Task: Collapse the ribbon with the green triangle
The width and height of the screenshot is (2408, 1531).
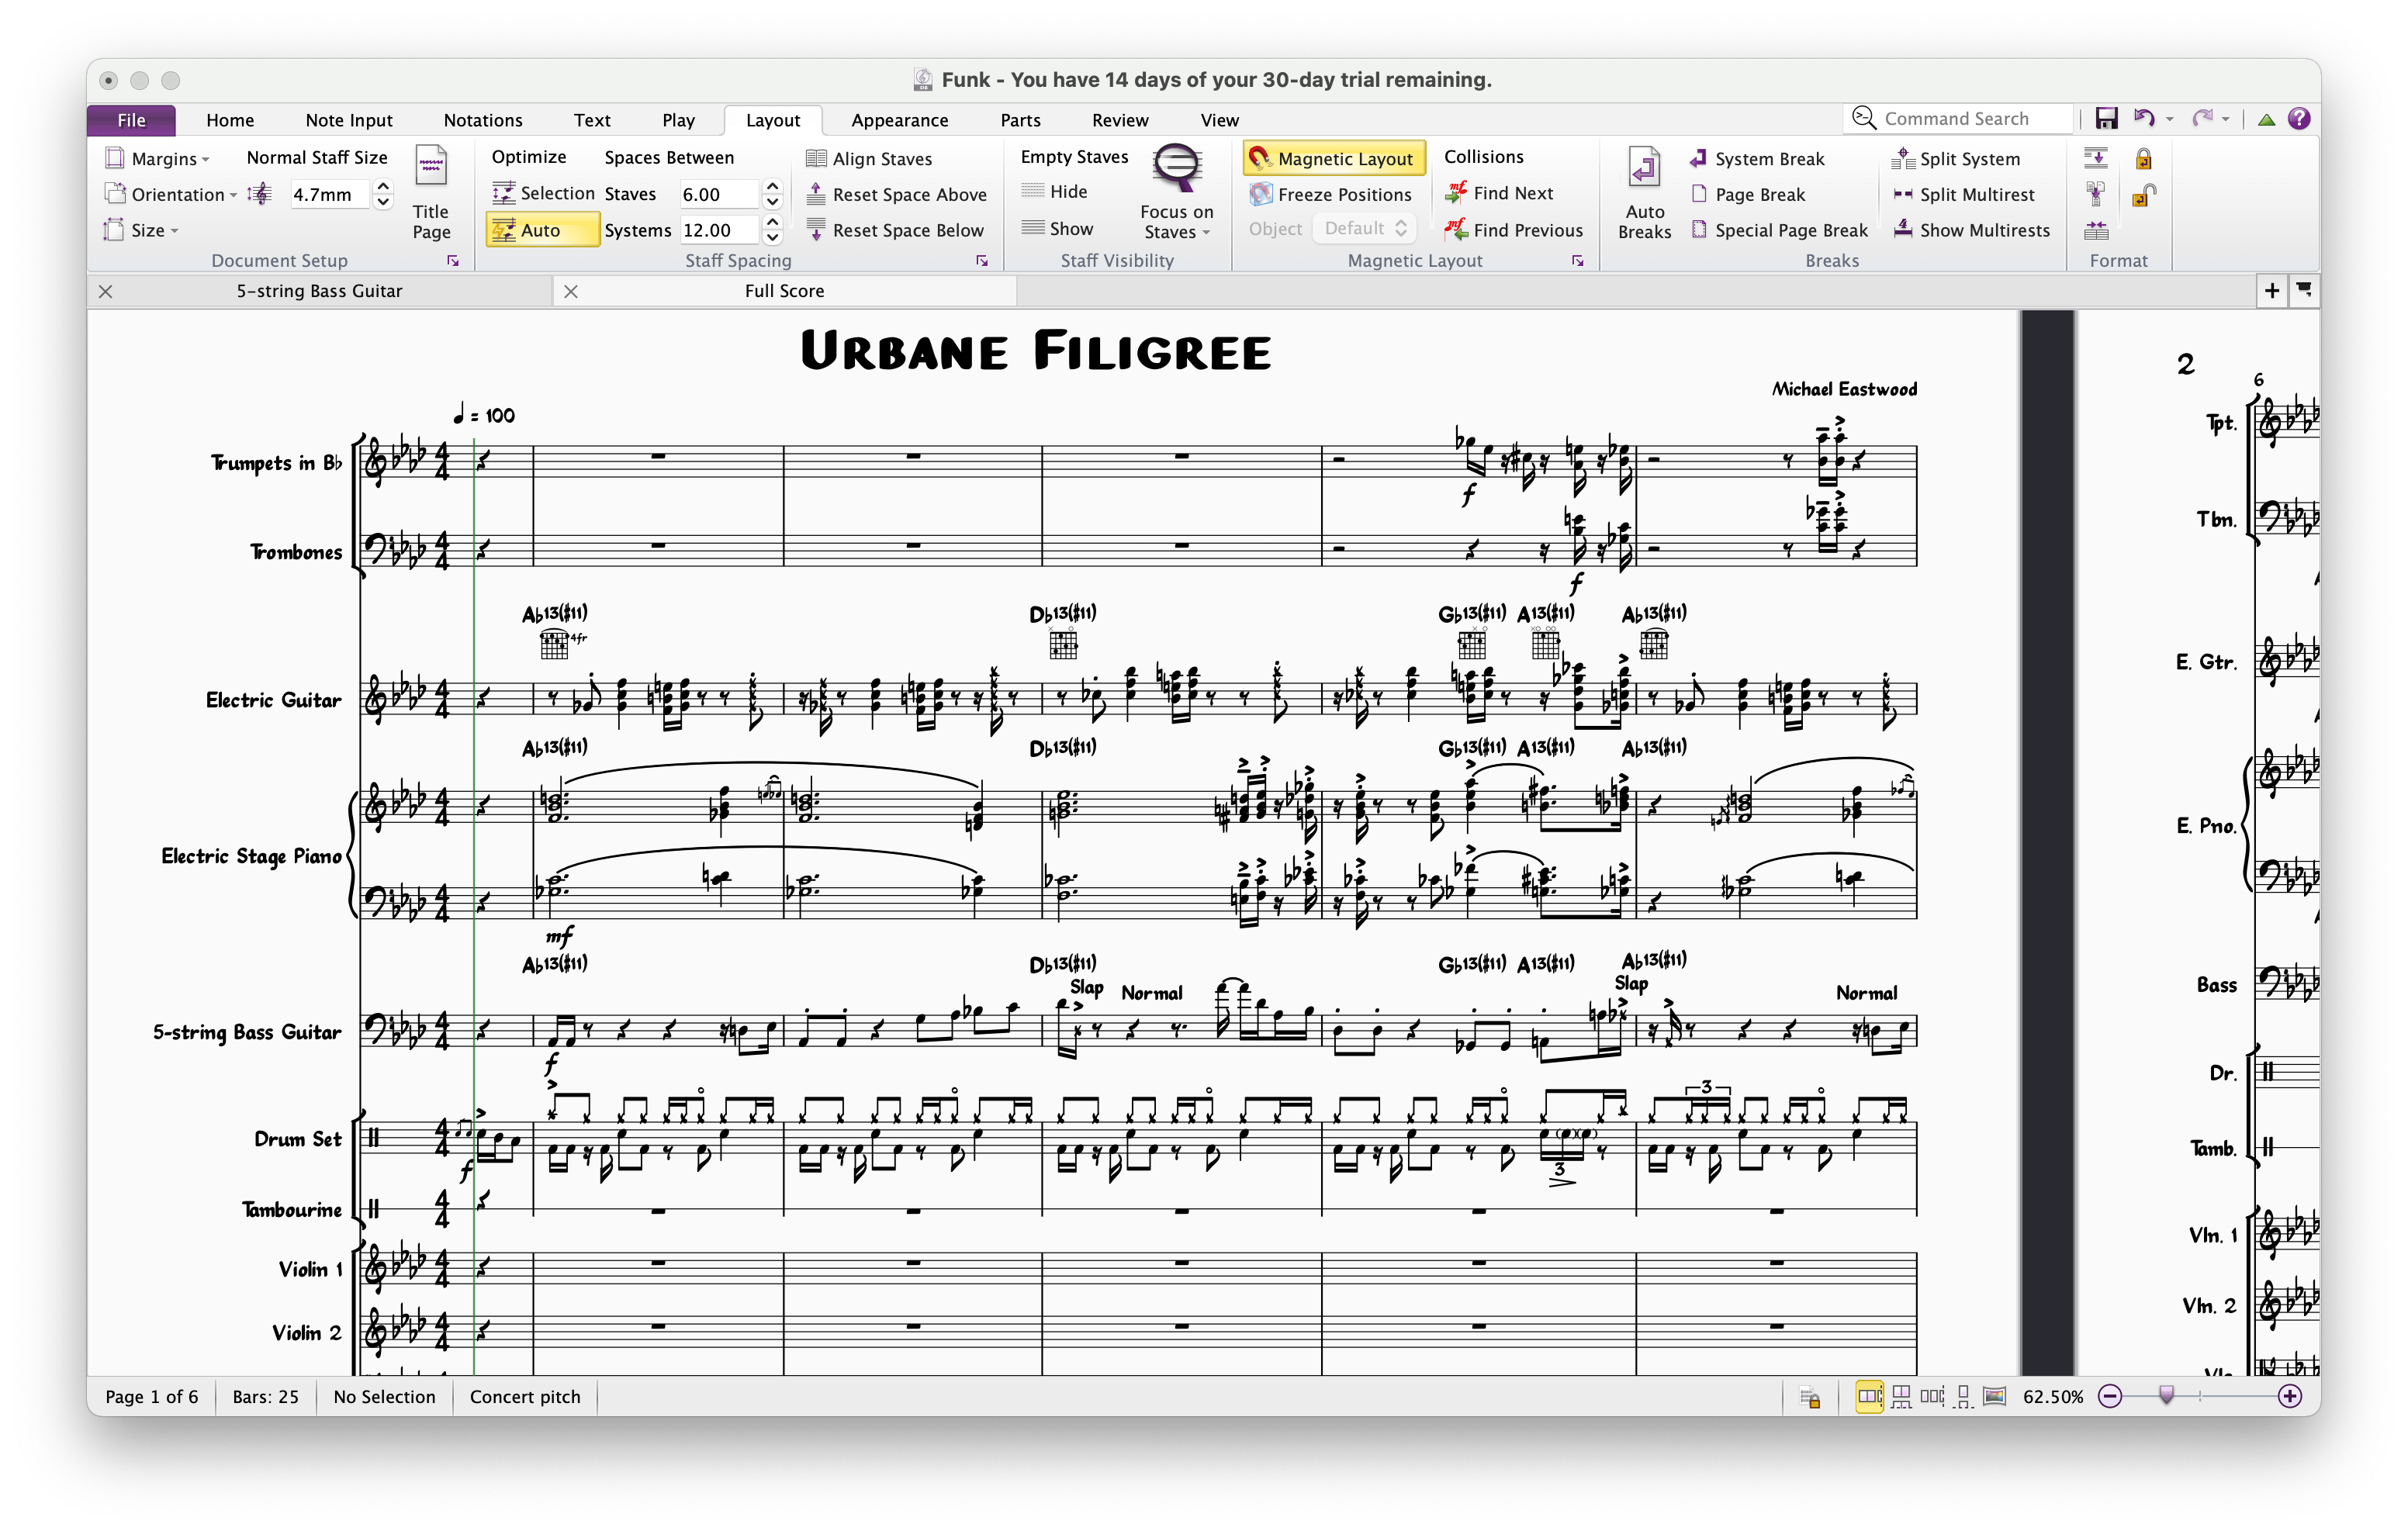Action: pos(2266,120)
